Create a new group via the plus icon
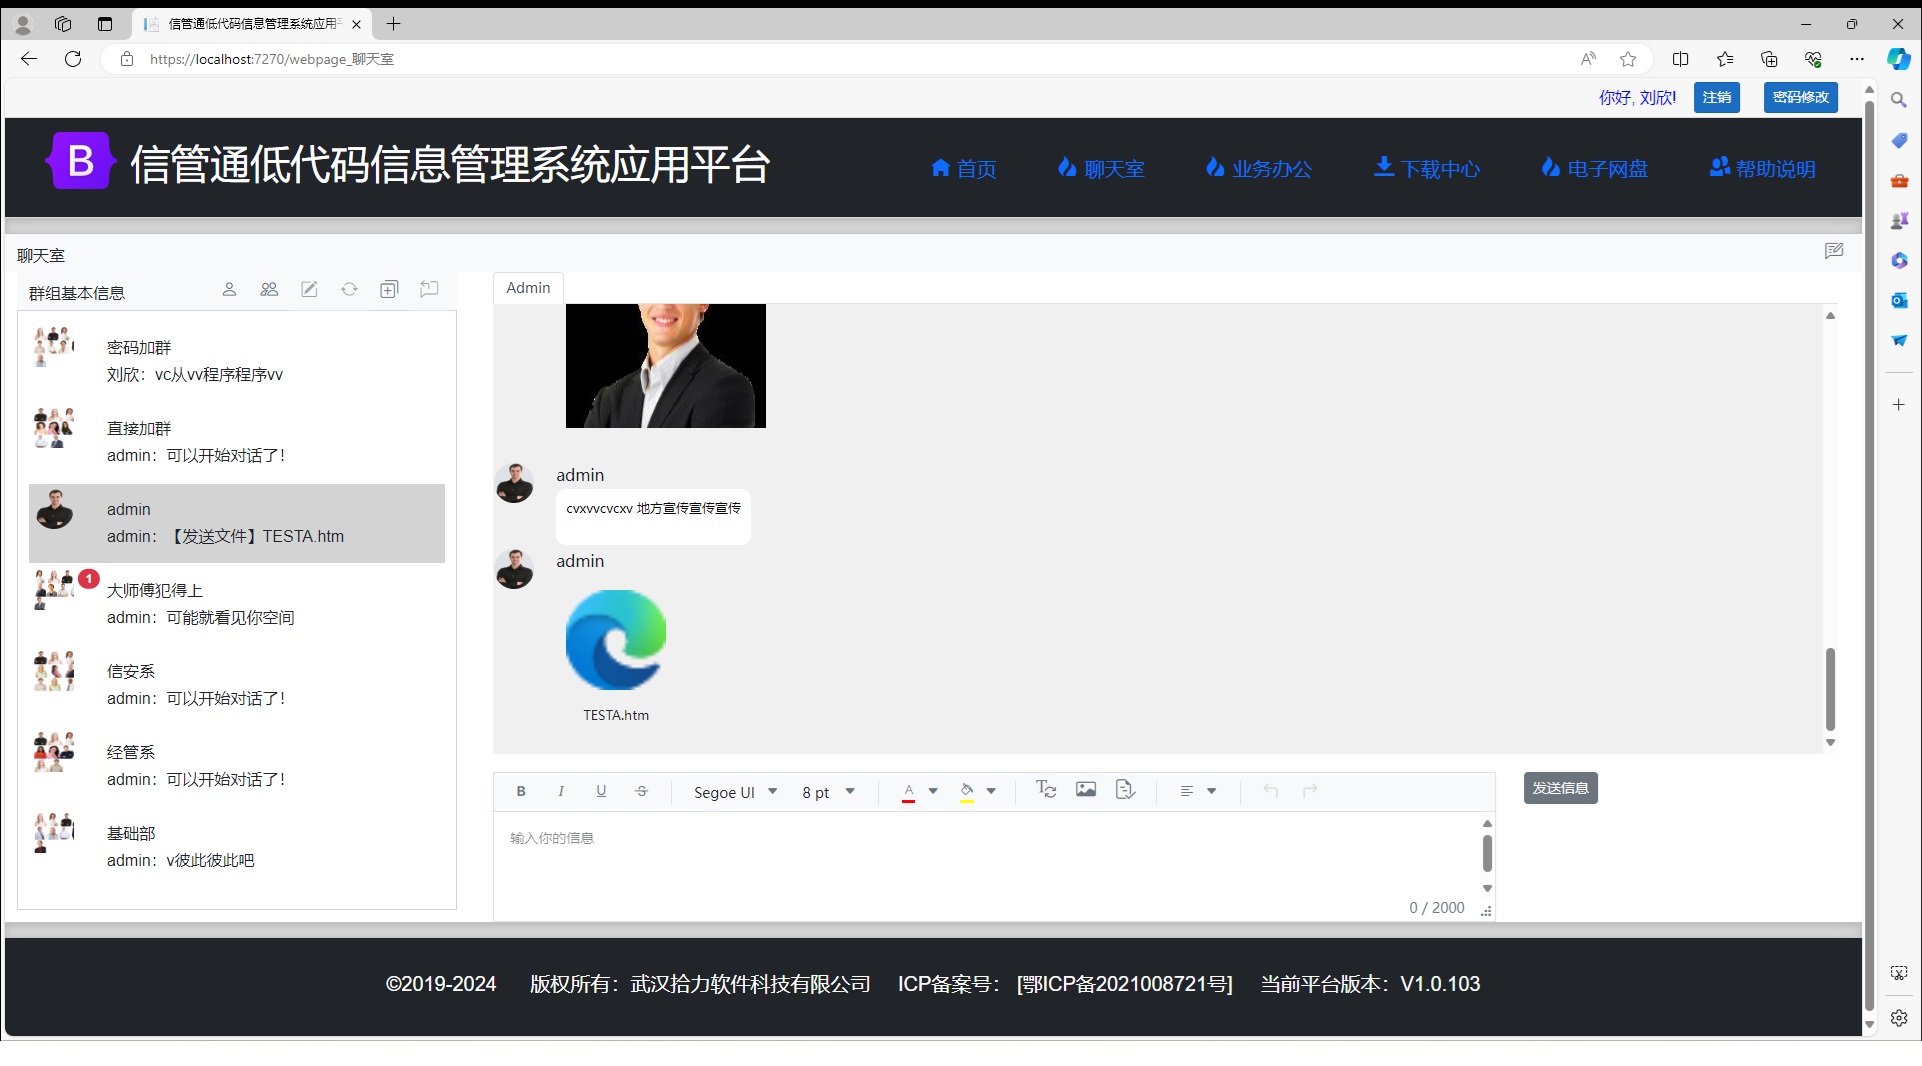Screen dimensions: 1922x1066 pyautogui.click(x=389, y=289)
